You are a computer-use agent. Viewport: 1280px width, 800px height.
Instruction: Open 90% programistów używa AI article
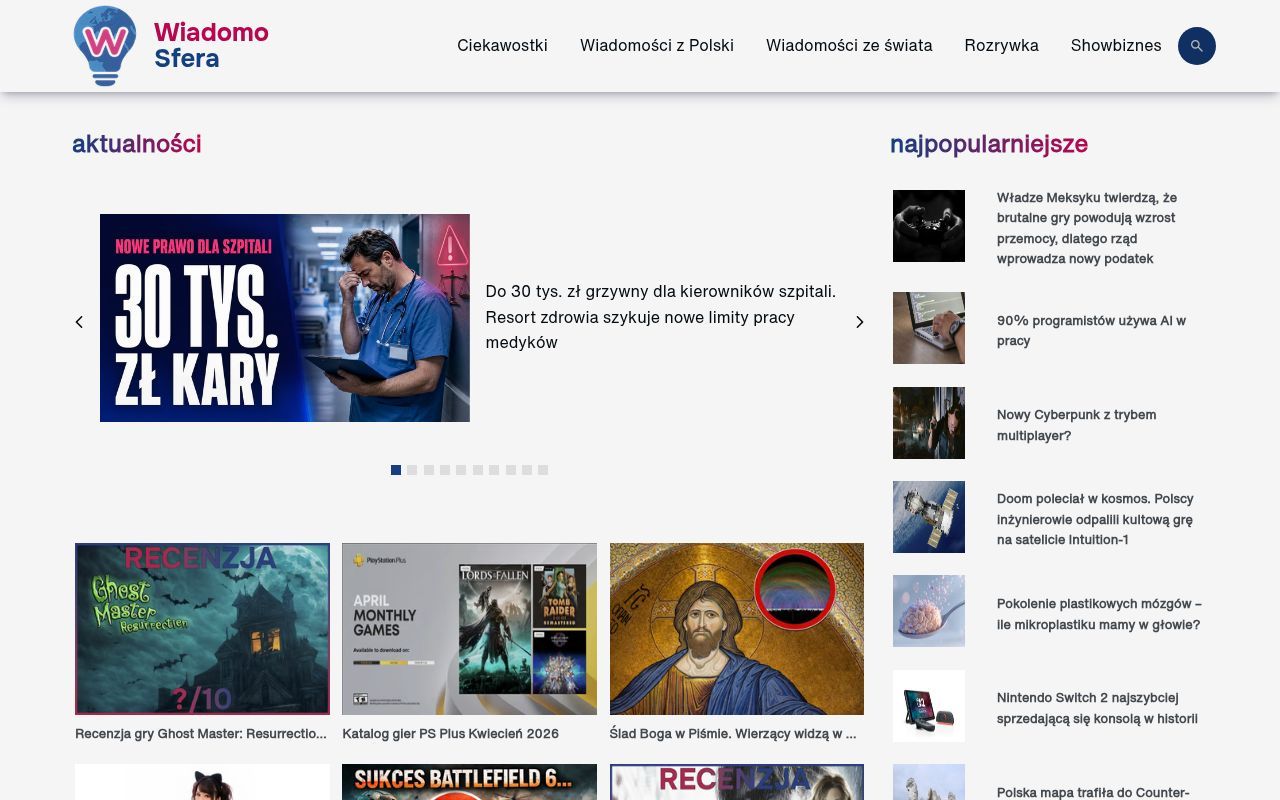[1091, 331]
